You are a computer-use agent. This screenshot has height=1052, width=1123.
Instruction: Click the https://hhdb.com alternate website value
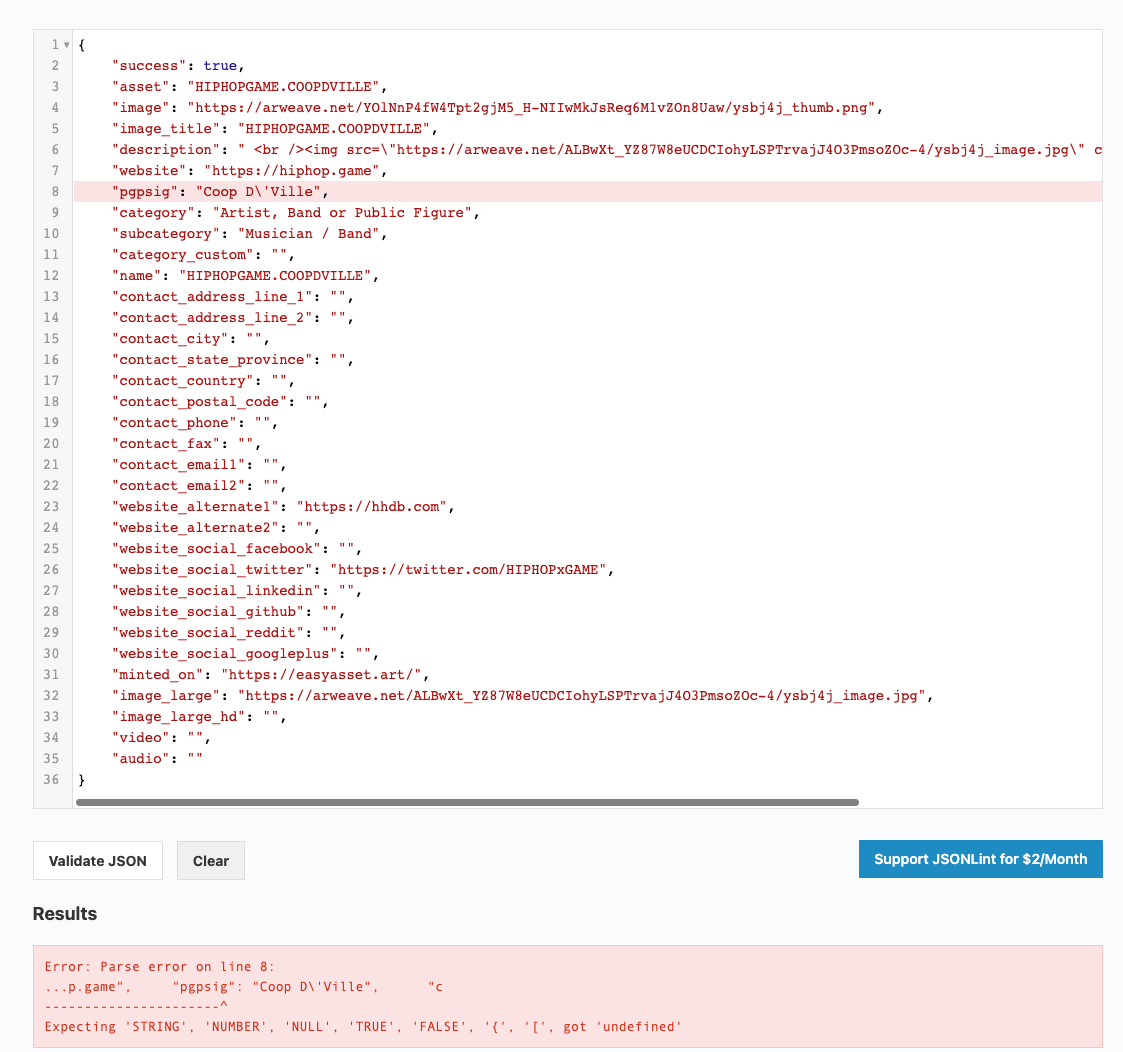pyautogui.click(x=372, y=506)
